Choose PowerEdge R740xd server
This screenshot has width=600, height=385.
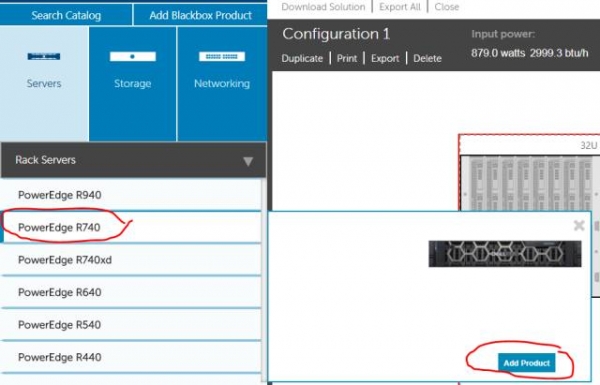point(131,260)
